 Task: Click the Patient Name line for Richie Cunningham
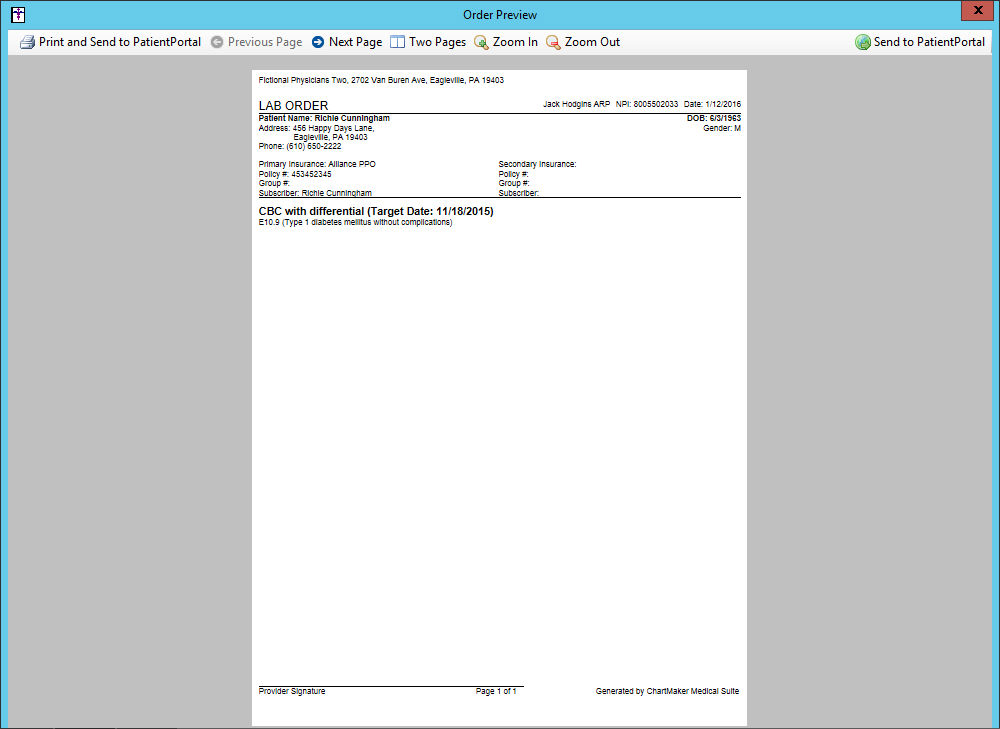324,118
